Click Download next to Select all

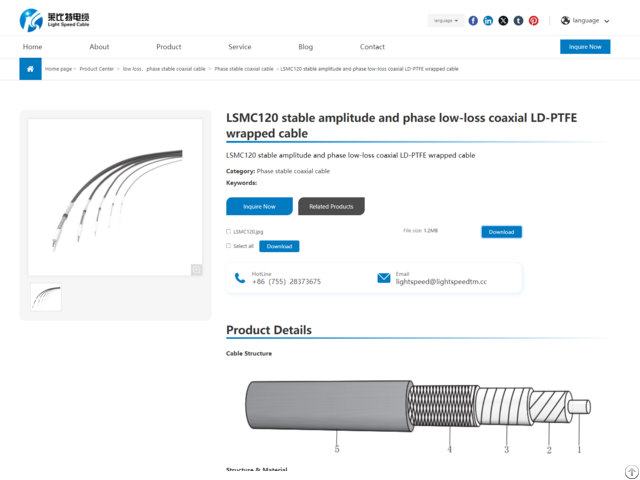pyautogui.click(x=279, y=246)
